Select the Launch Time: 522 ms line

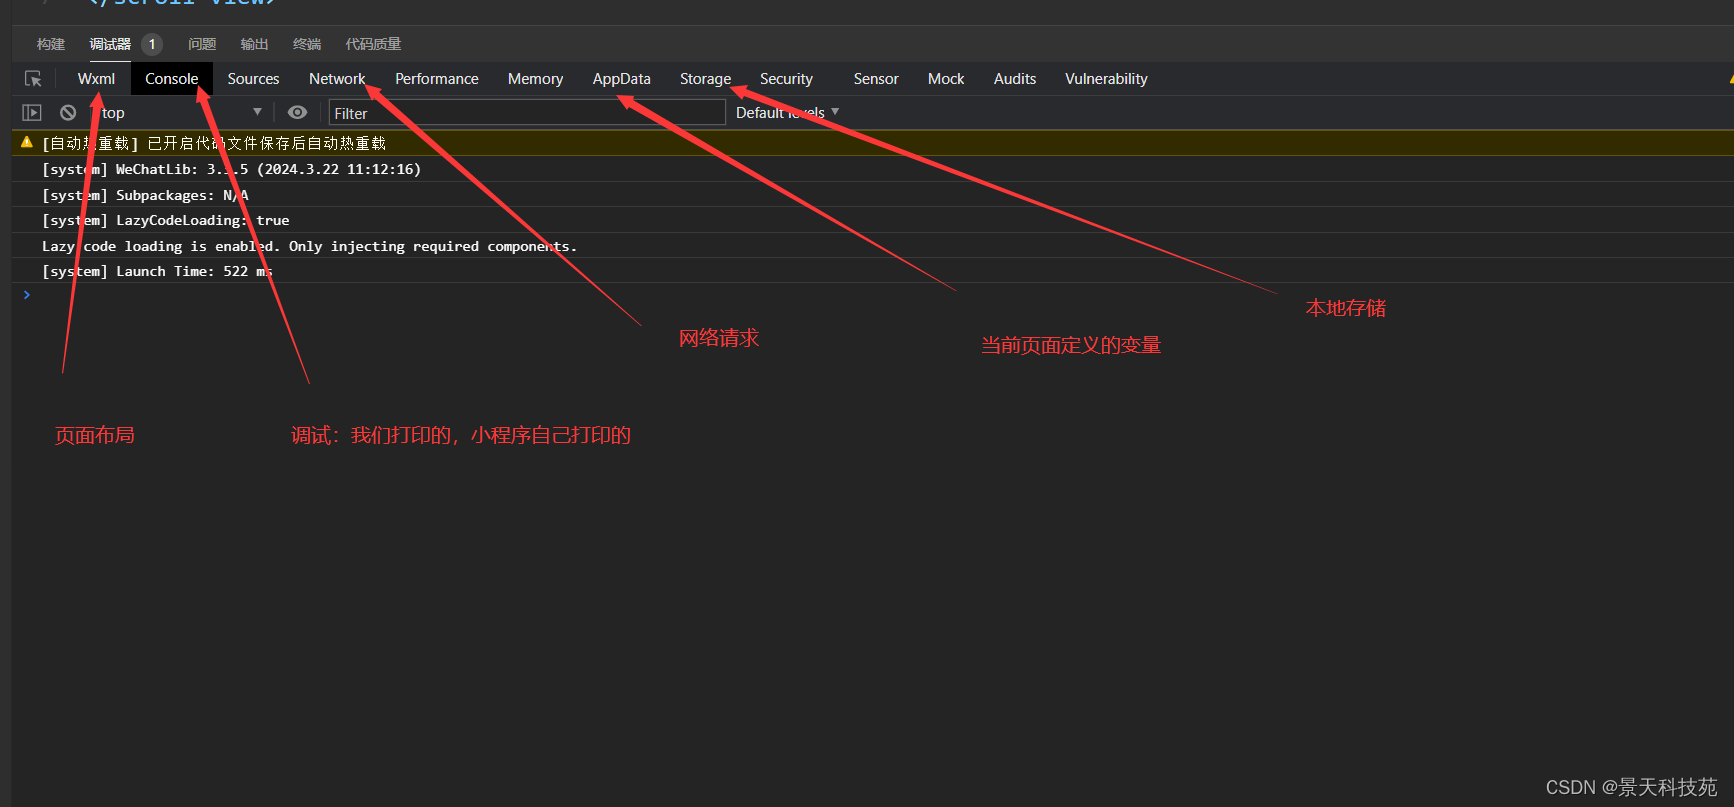pyautogui.click(x=872, y=271)
